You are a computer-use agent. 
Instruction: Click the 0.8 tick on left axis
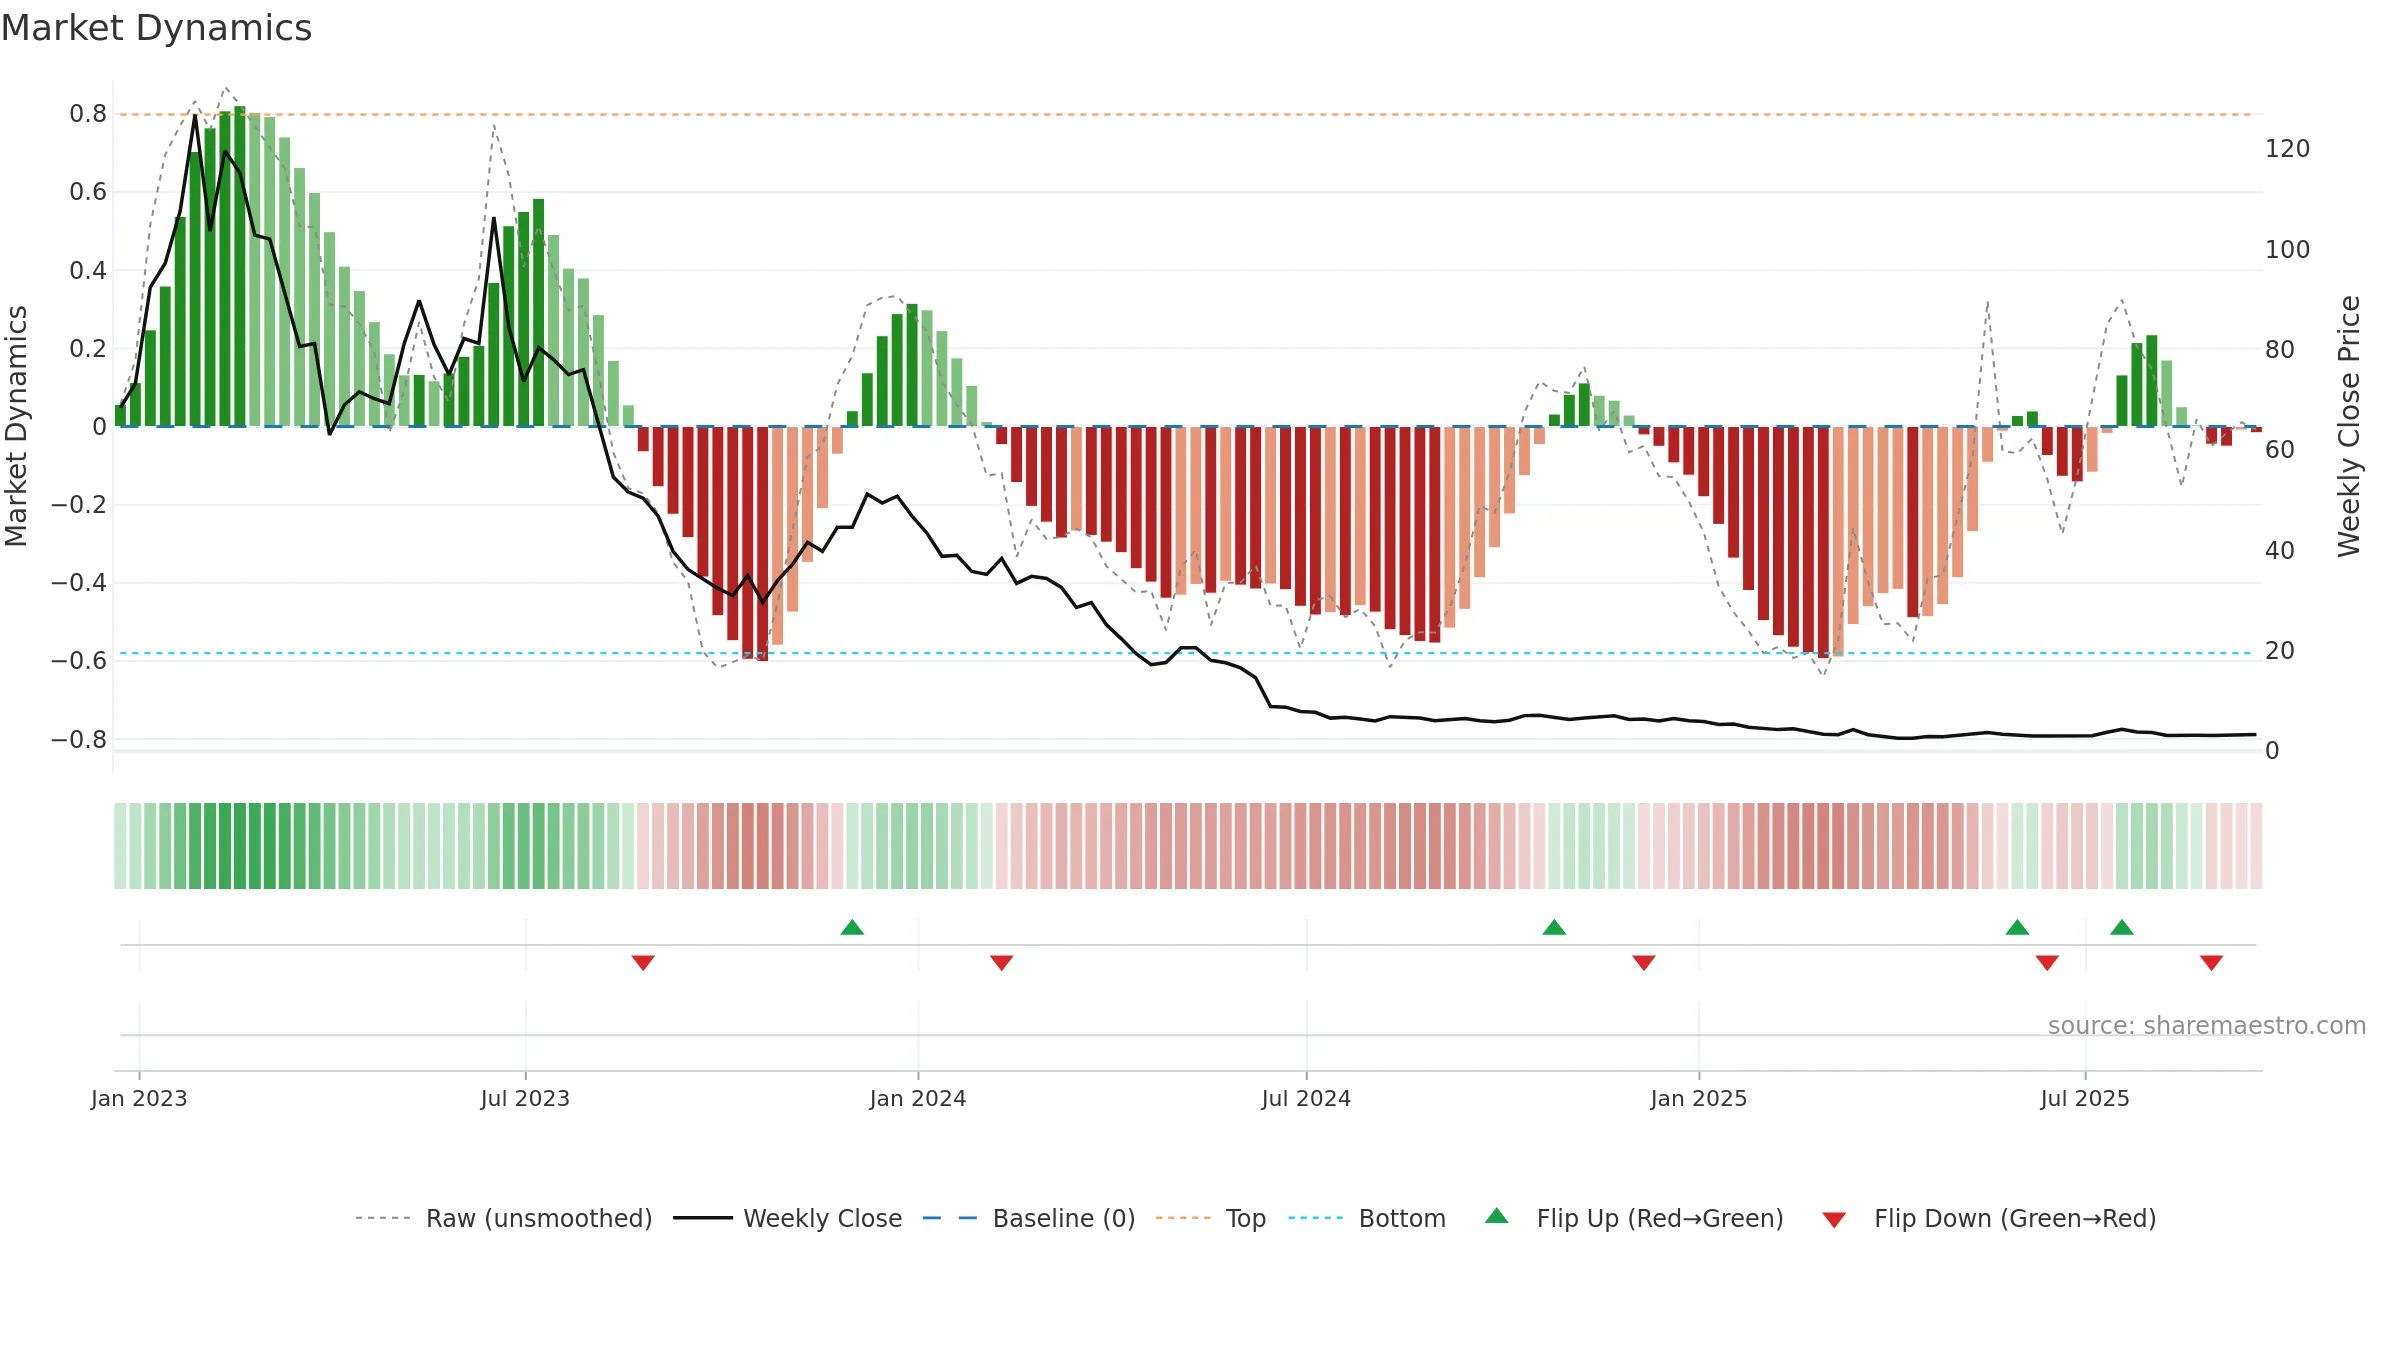pos(88,114)
